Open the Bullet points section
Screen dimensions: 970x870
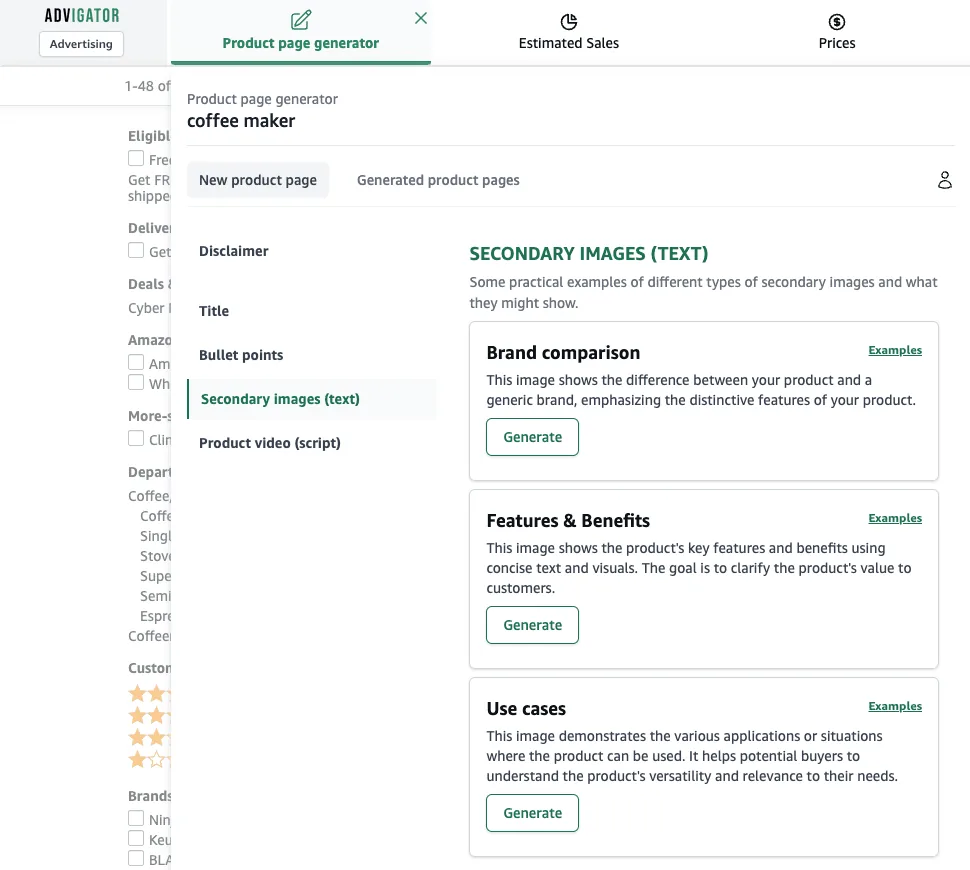[x=241, y=355]
